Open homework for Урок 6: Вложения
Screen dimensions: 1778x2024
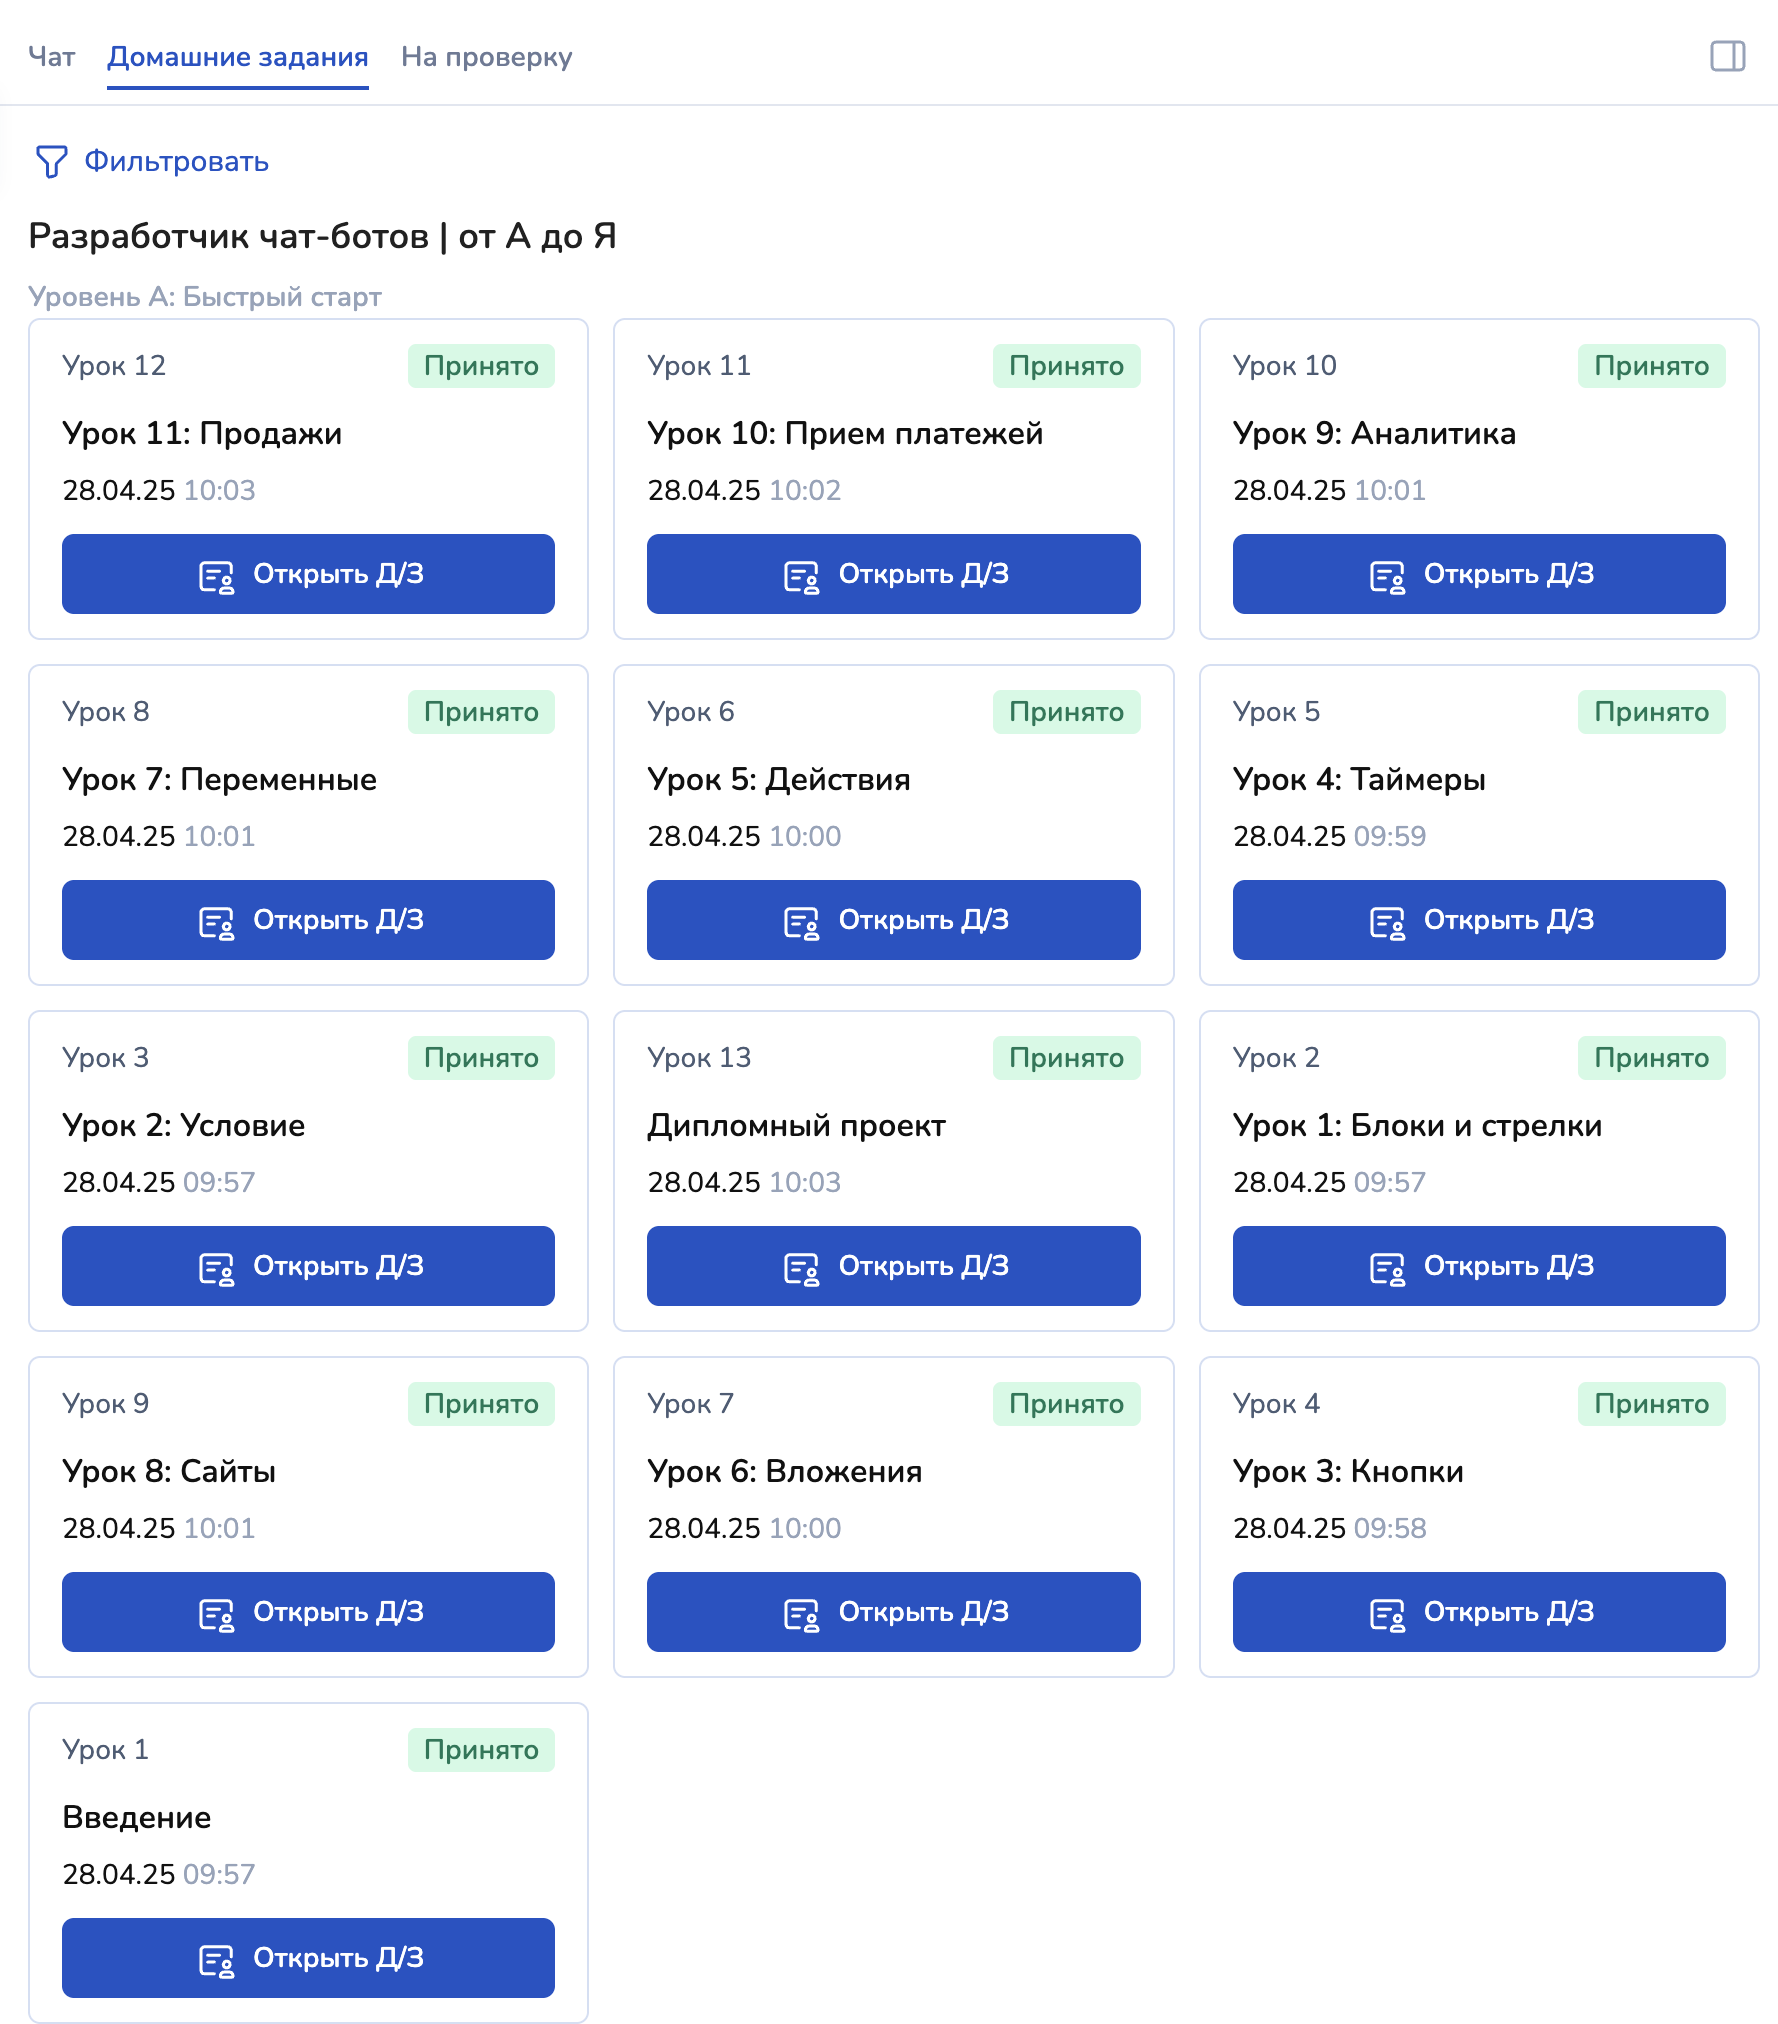[x=893, y=1612]
